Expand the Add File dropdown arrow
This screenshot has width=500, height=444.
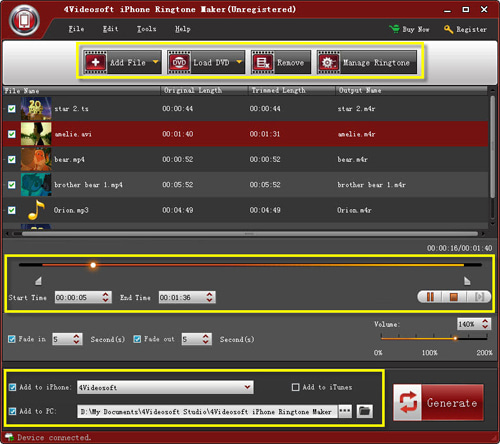[x=156, y=62]
